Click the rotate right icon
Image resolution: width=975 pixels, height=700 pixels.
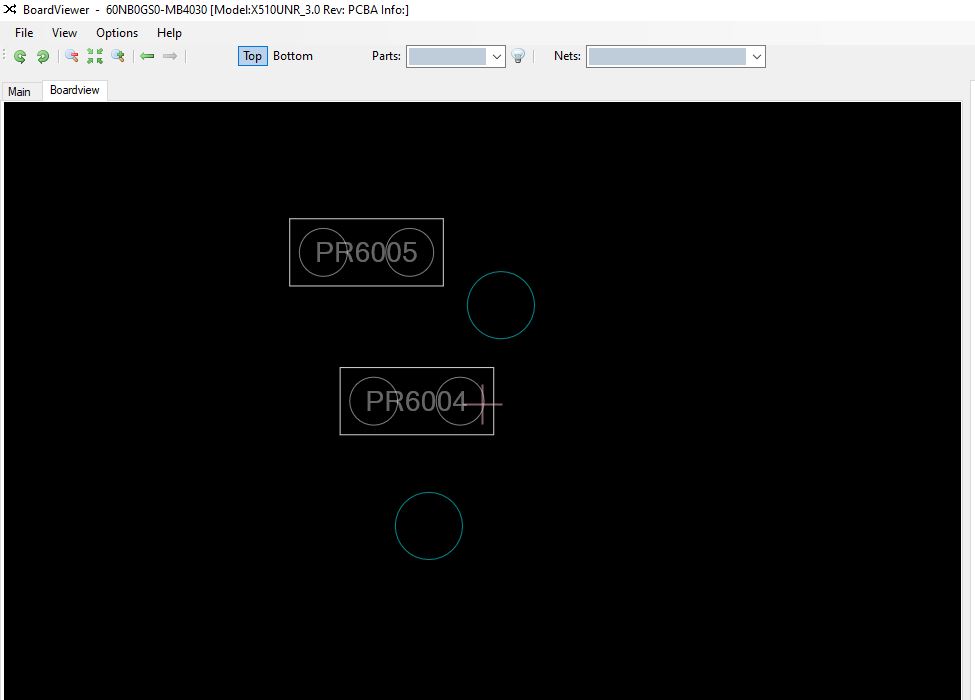43,57
